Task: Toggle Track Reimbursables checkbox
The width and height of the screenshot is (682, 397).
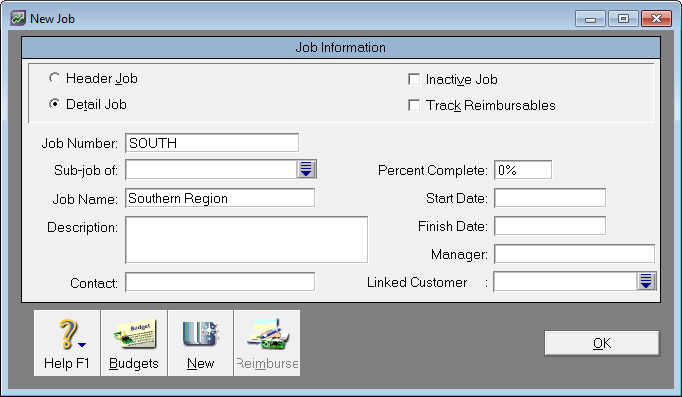Action: [x=414, y=106]
